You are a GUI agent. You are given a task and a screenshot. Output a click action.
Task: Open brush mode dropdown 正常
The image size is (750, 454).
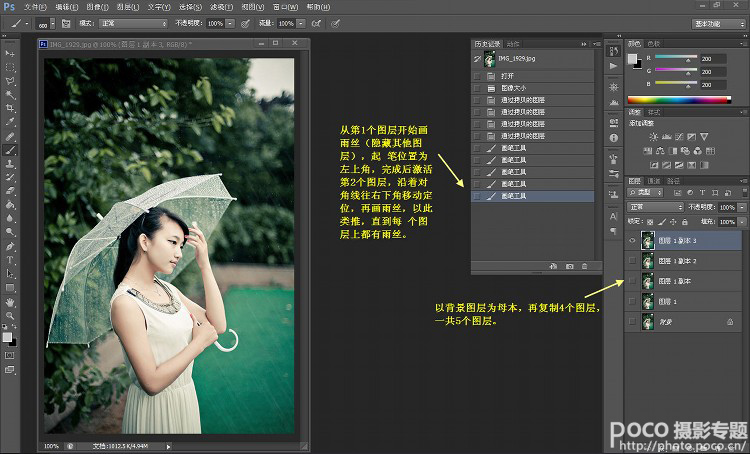point(133,23)
